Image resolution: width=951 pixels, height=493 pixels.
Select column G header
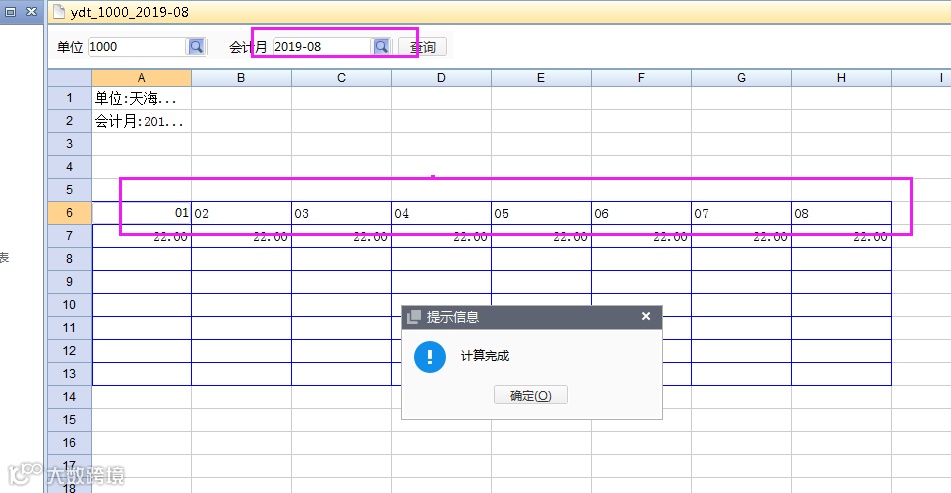coord(741,78)
